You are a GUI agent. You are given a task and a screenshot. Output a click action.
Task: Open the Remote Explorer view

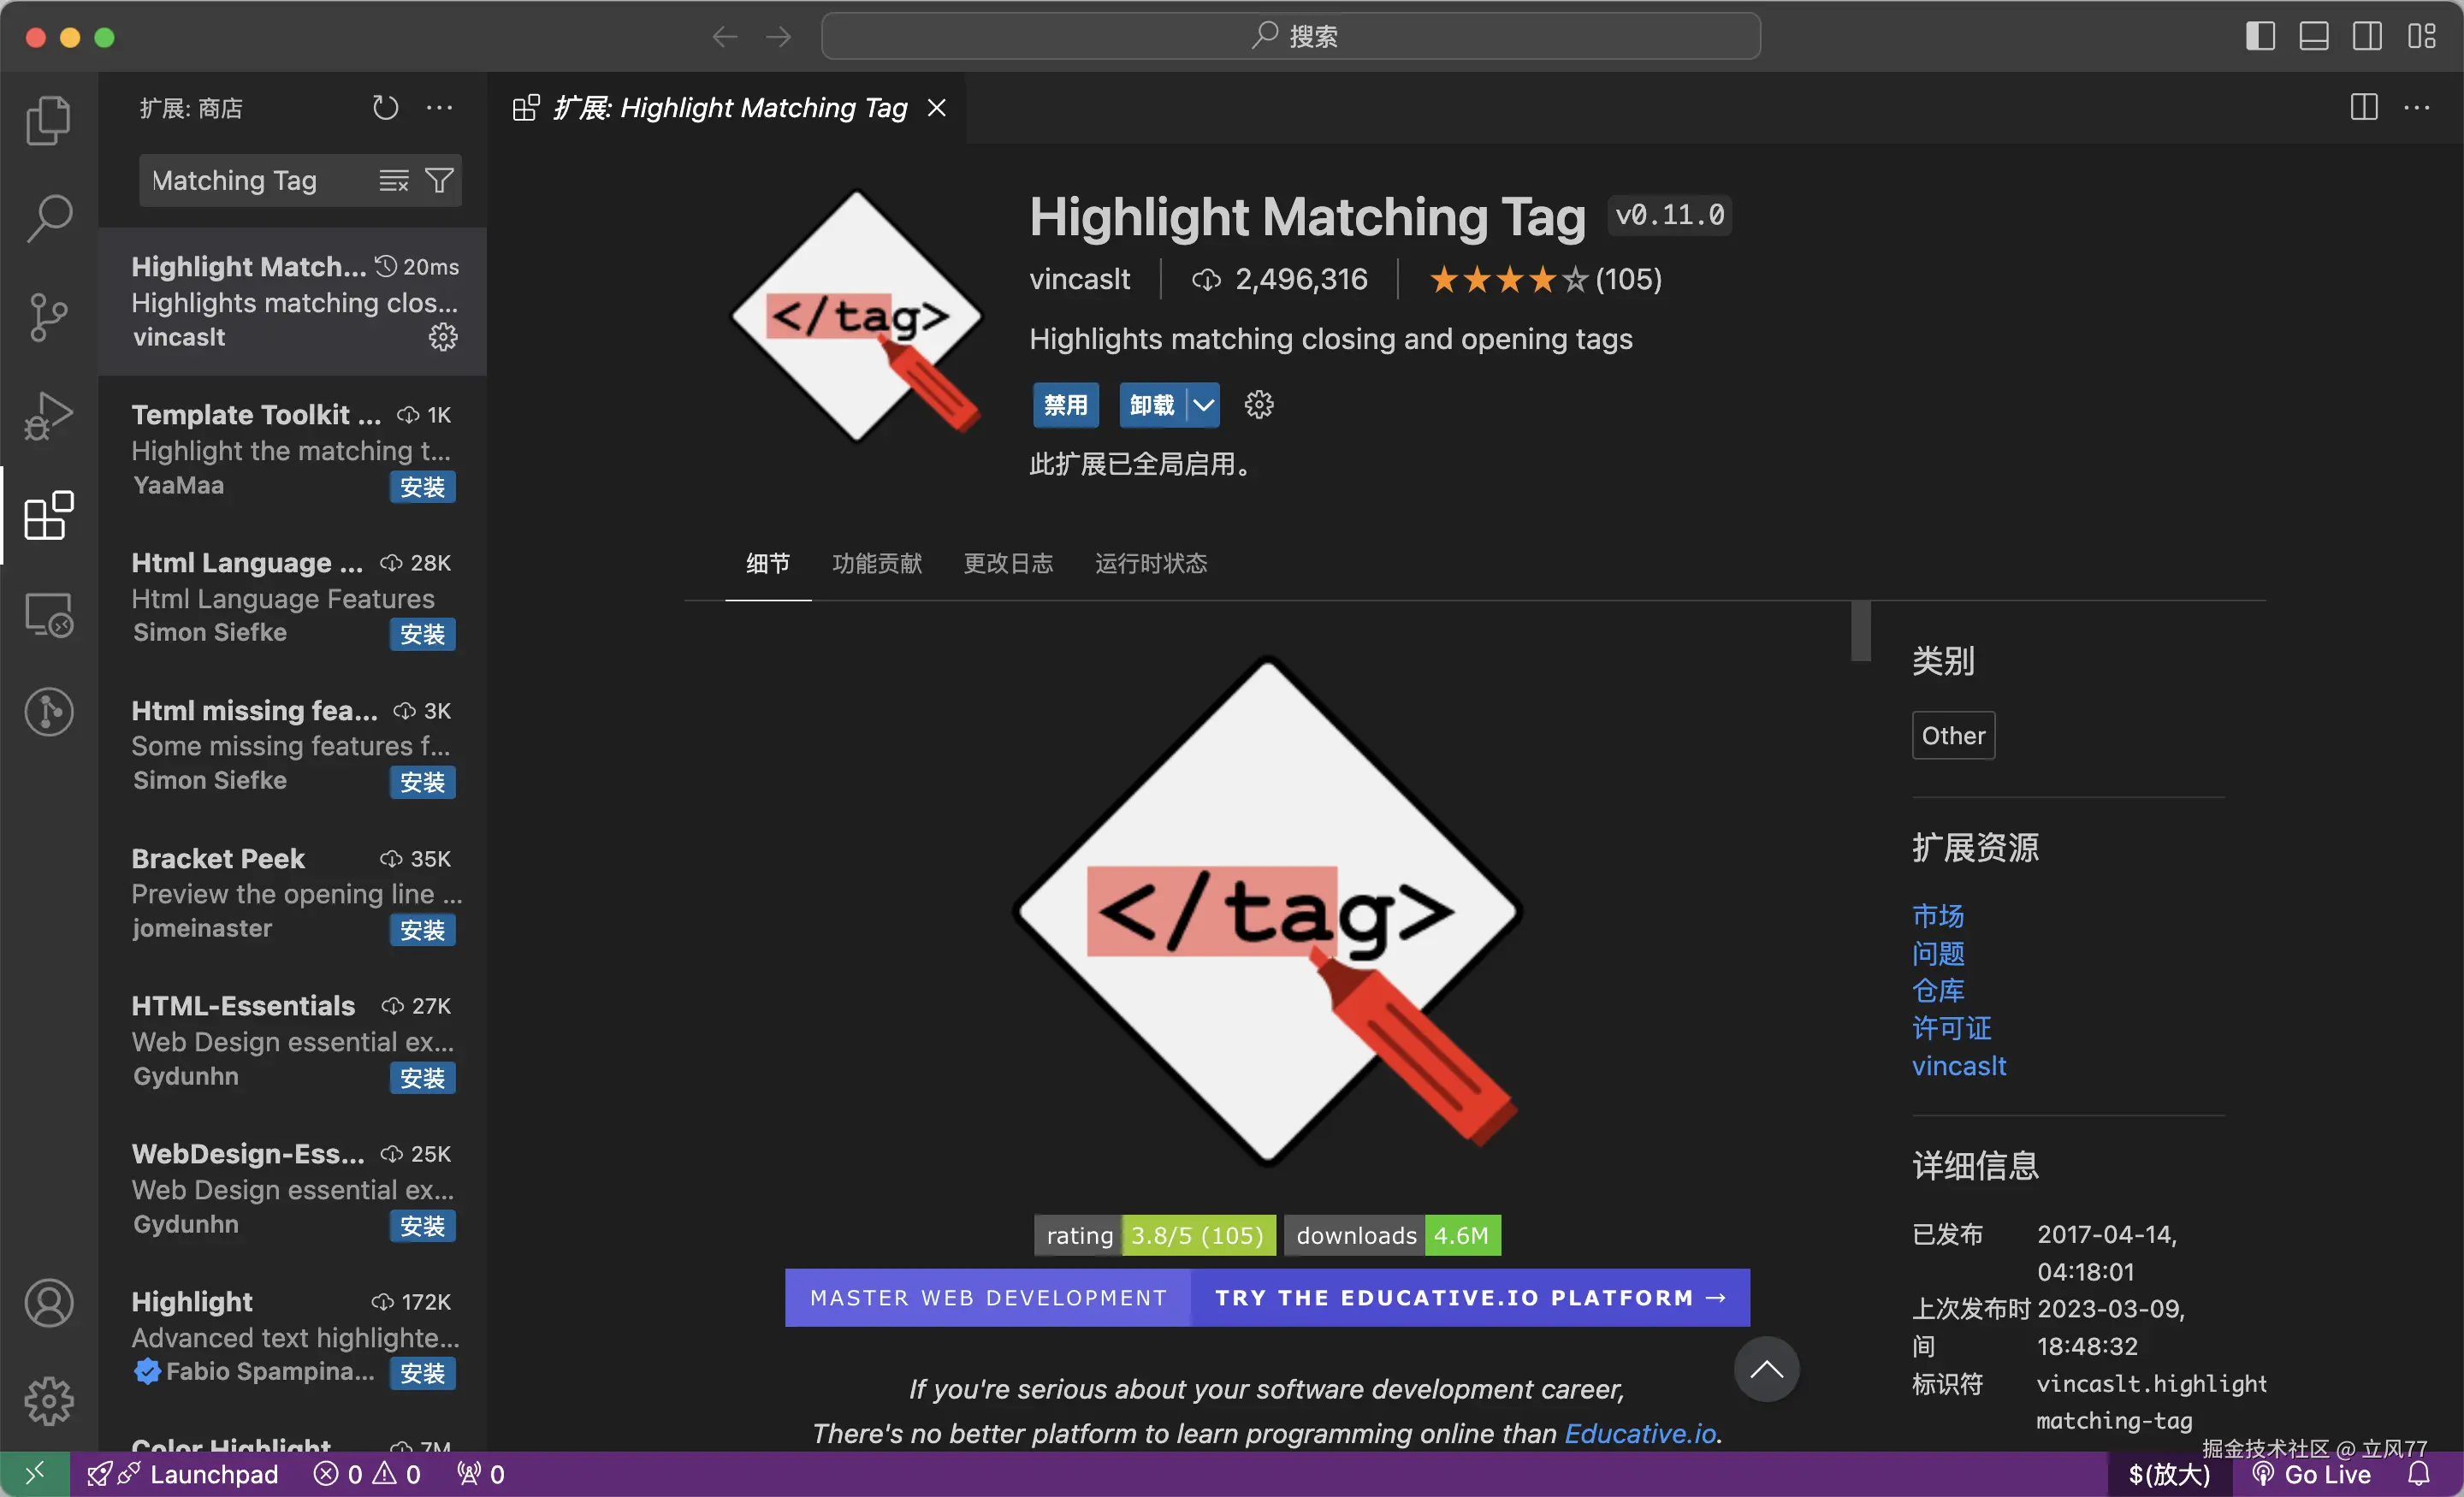pyautogui.click(x=48, y=614)
